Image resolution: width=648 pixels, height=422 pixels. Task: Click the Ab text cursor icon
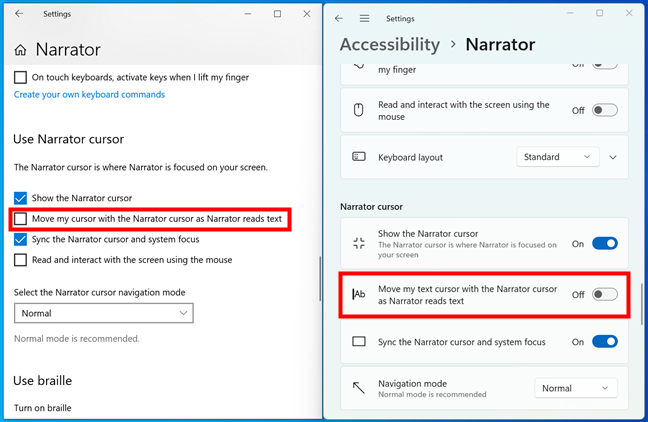(x=359, y=294)
